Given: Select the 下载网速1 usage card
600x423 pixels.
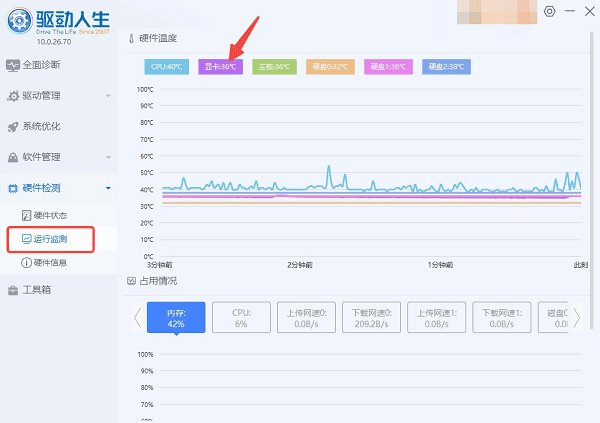Looking at the screenshot, I should click(502, 317).
